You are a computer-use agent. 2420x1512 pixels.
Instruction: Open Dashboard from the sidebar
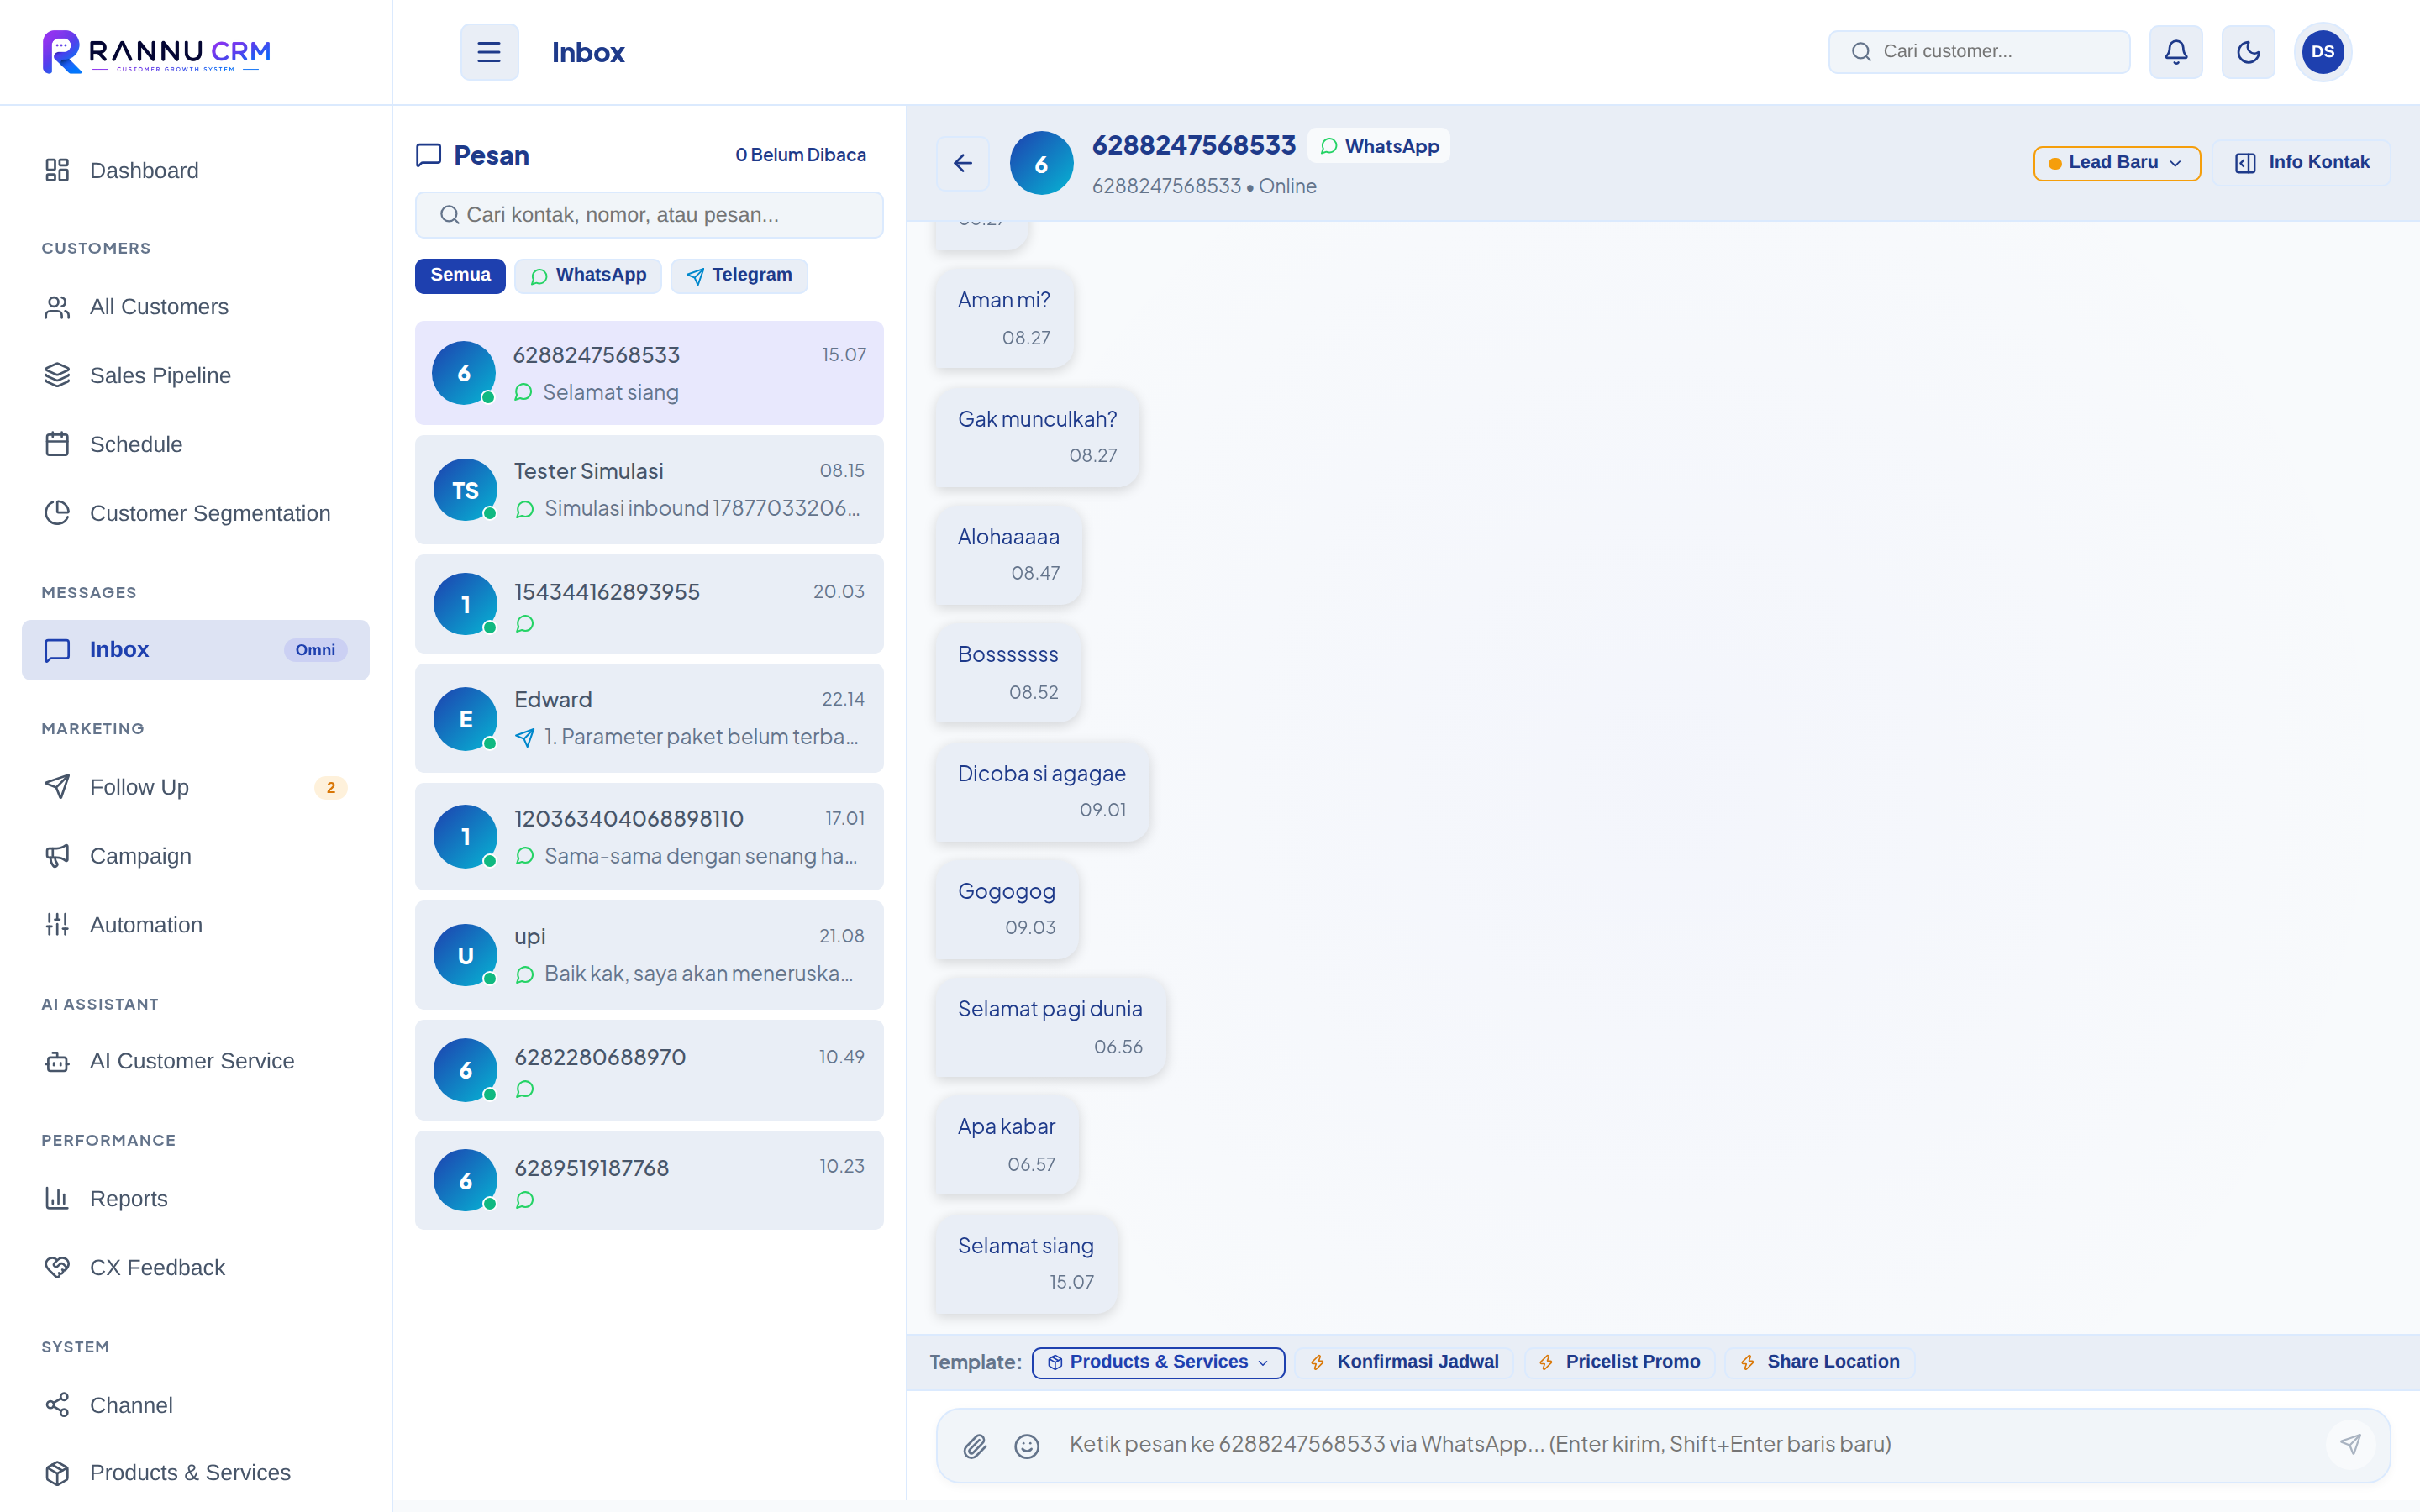click(x=196, y=171)
